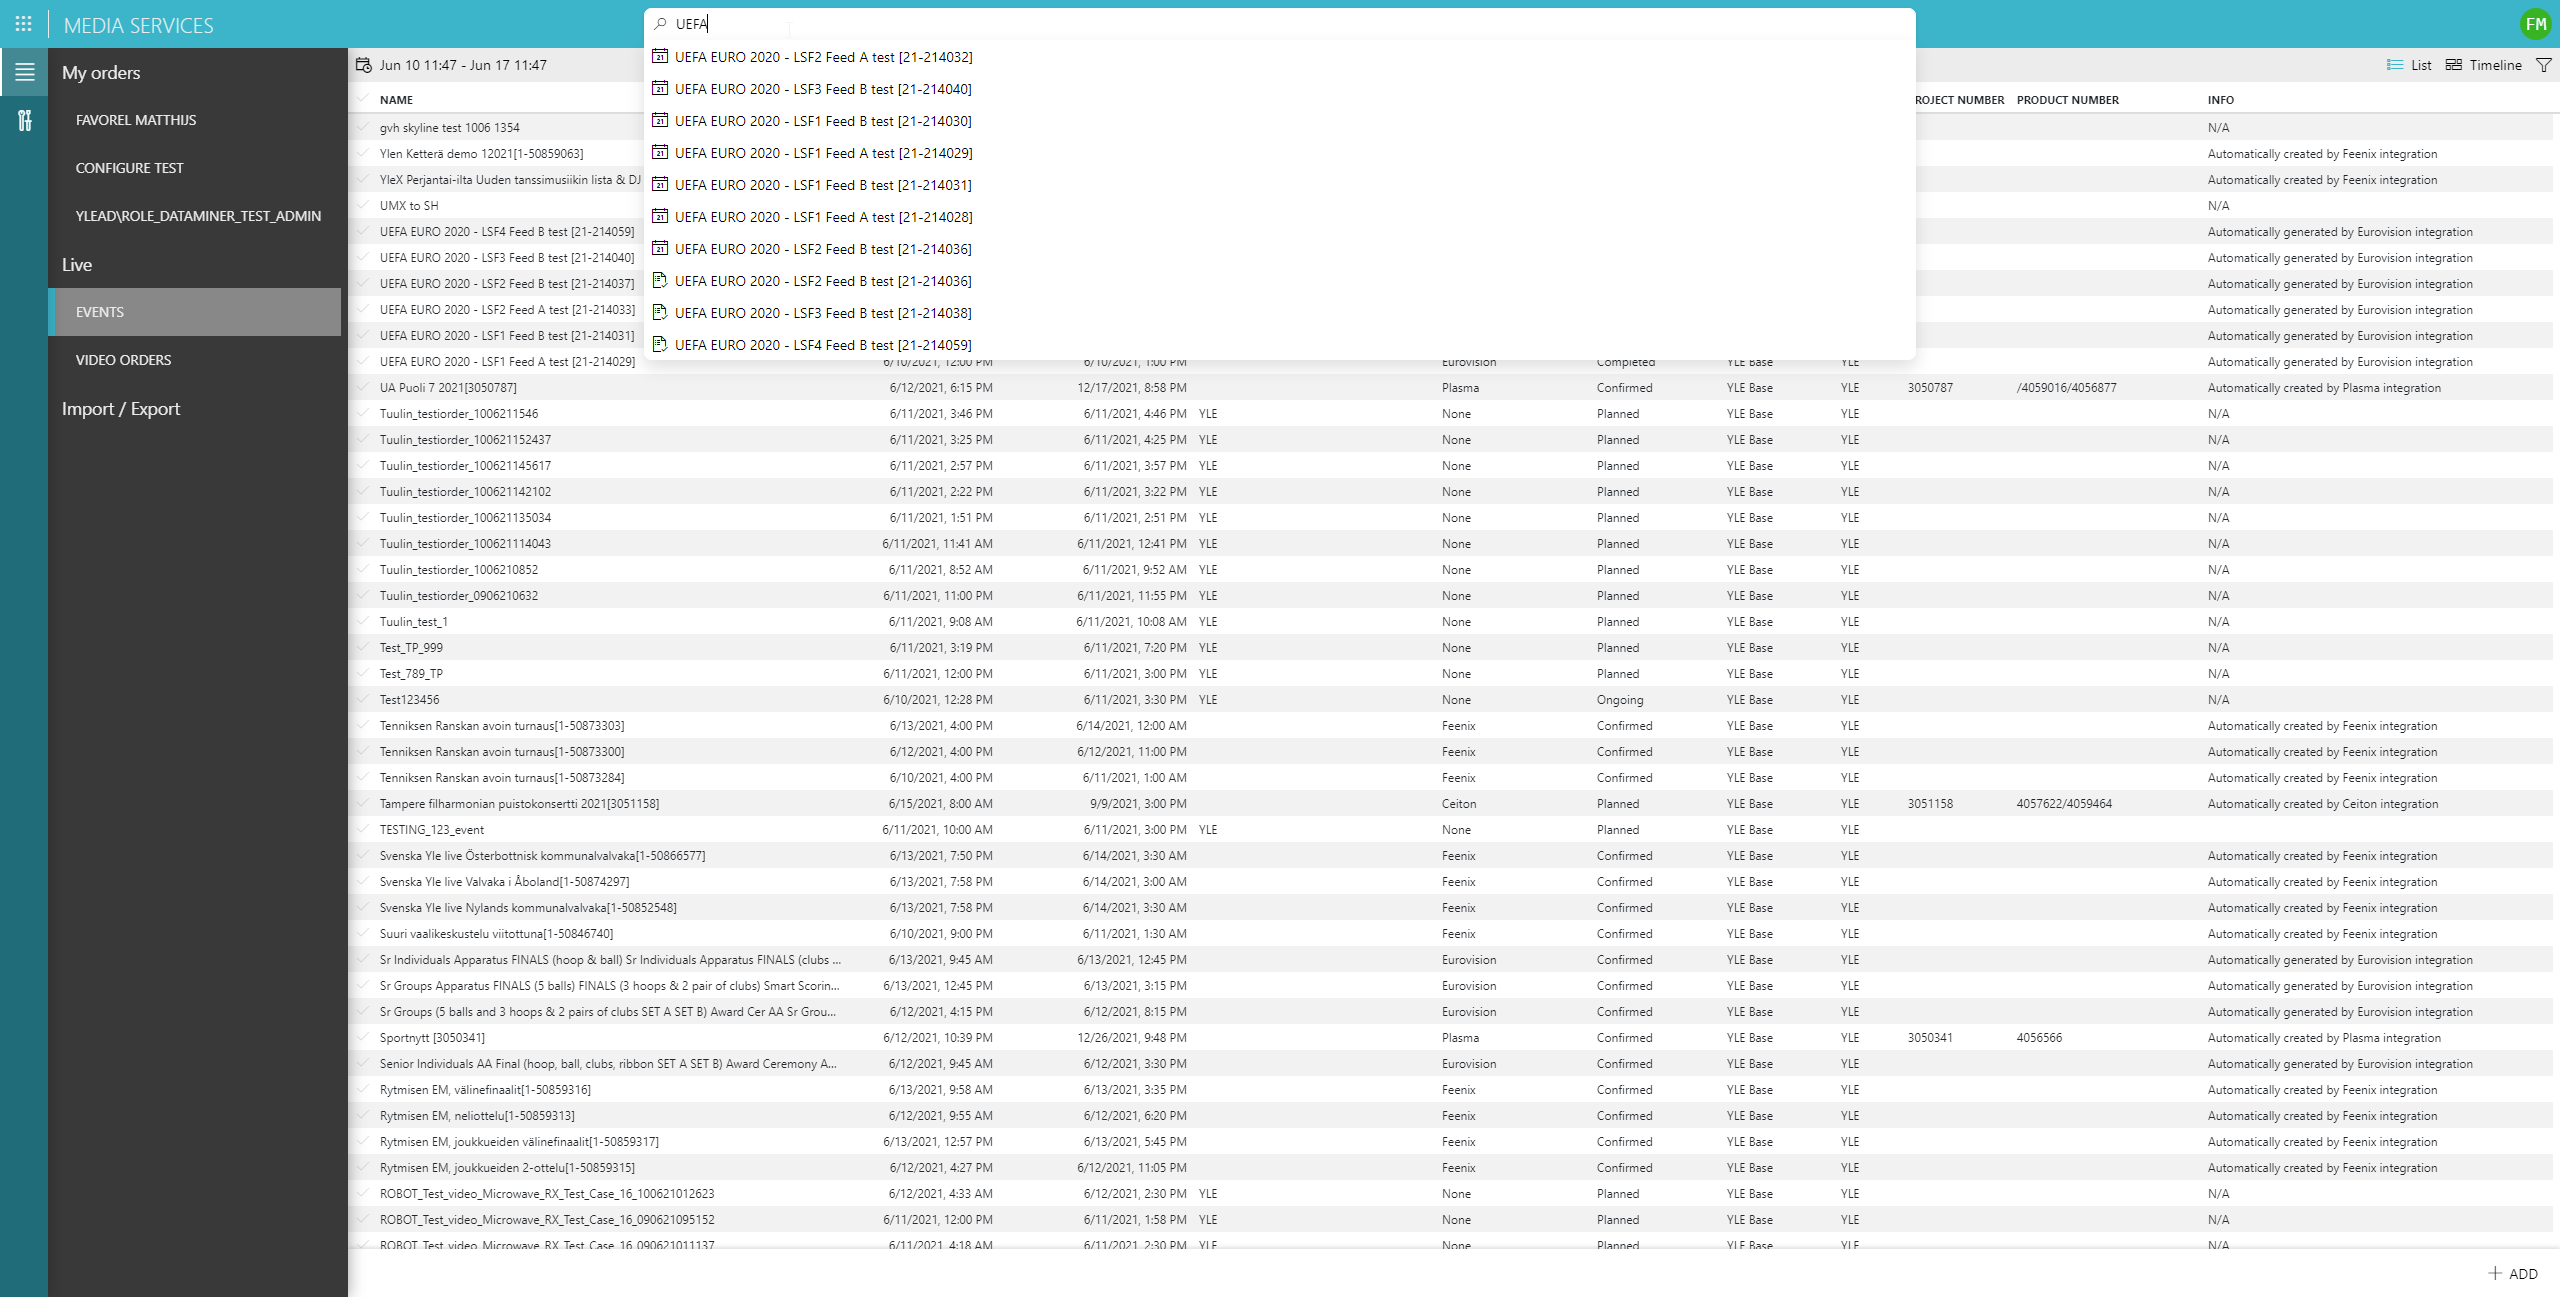Select row ROBOT_Test_video_Microwave_RX_Test_Case_16_100621012623
This screenshot has height=1297, width=2560.
point(1450,1193)
